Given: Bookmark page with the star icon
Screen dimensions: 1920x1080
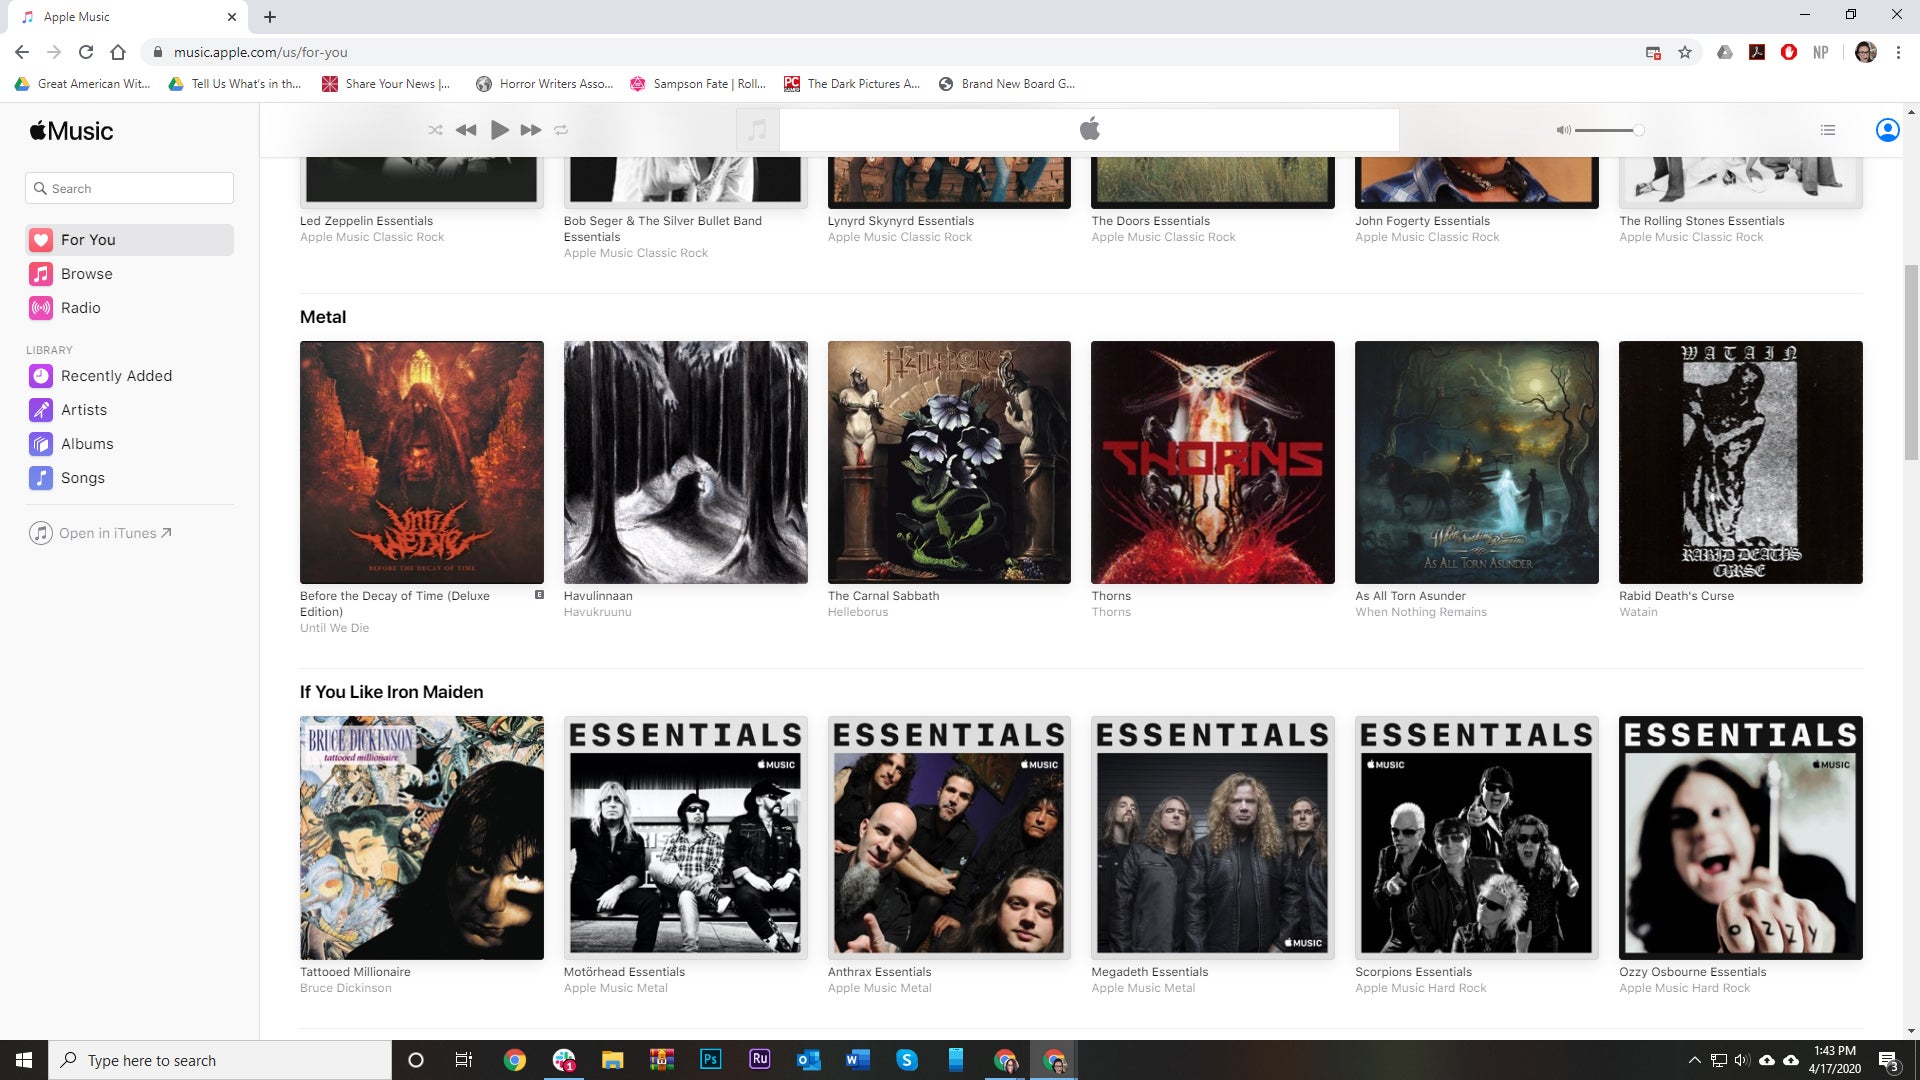Looking at the screenshot, I should click(x=1685, y=52).
